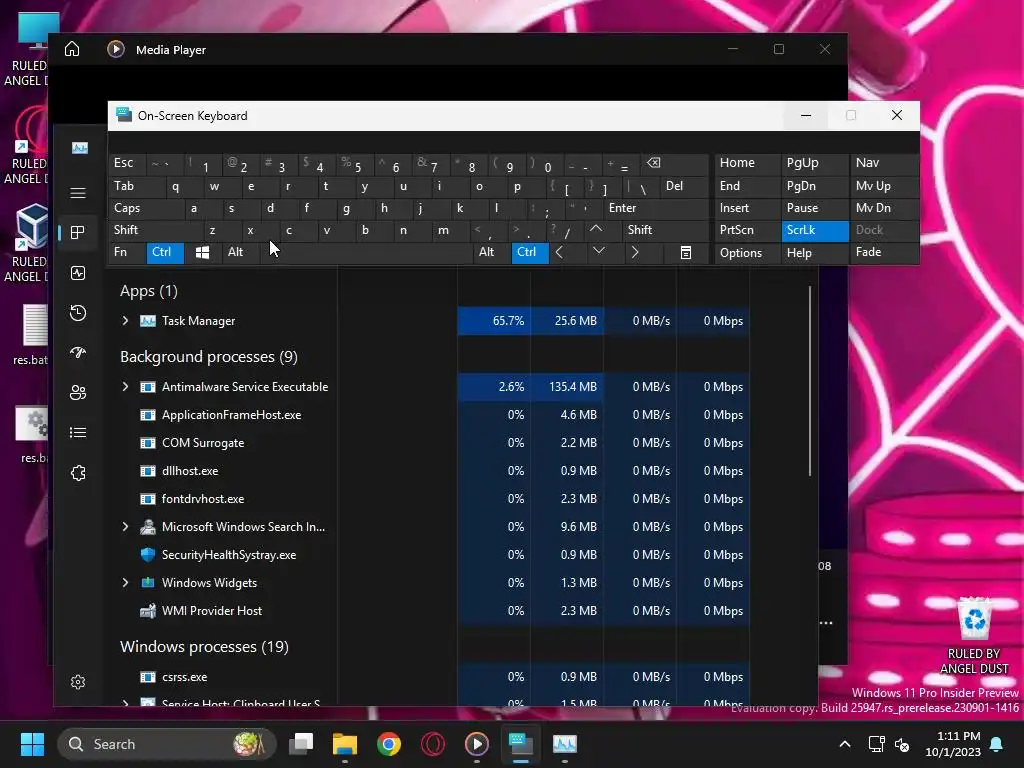
Task: Click the Media Player home icon
Action: pos(72,49)
